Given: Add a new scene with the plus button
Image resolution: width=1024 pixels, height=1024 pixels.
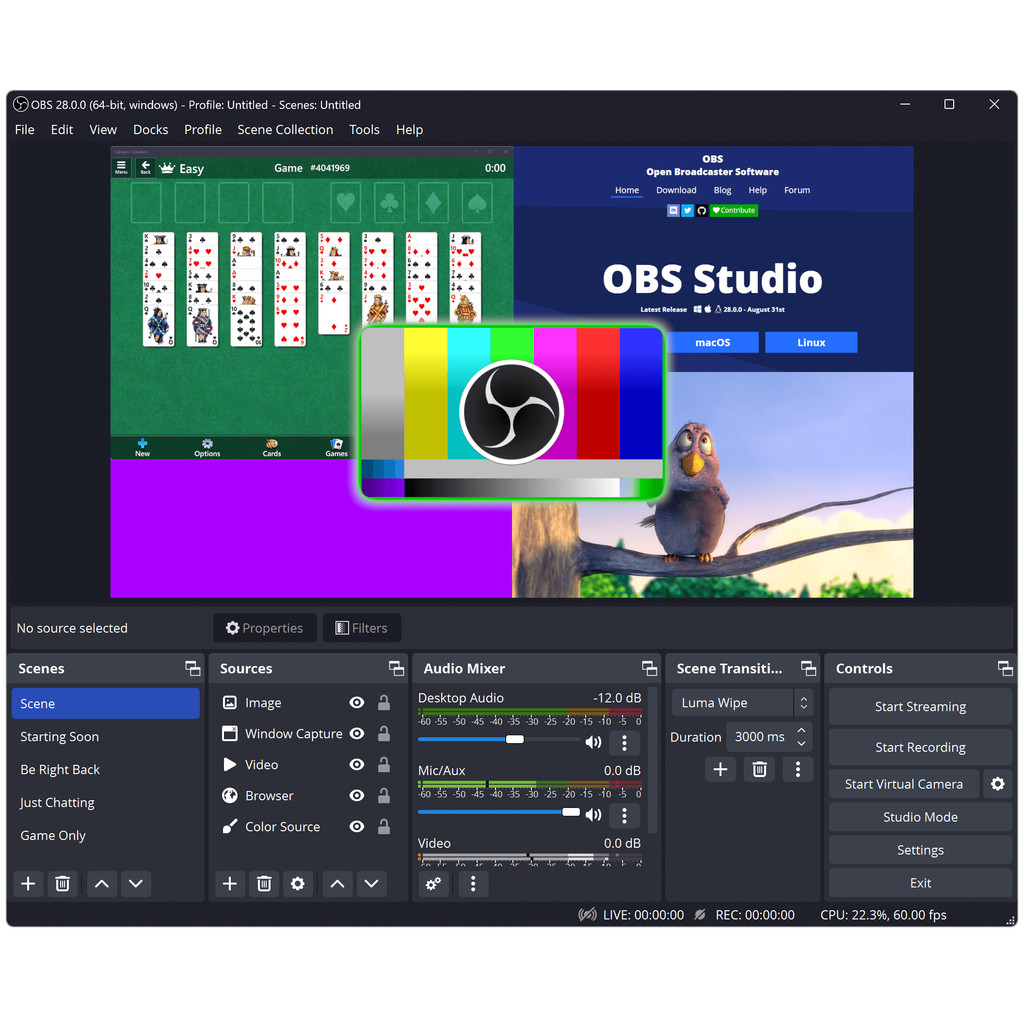Looking at the screenshot, I should [x=28, y=884].
